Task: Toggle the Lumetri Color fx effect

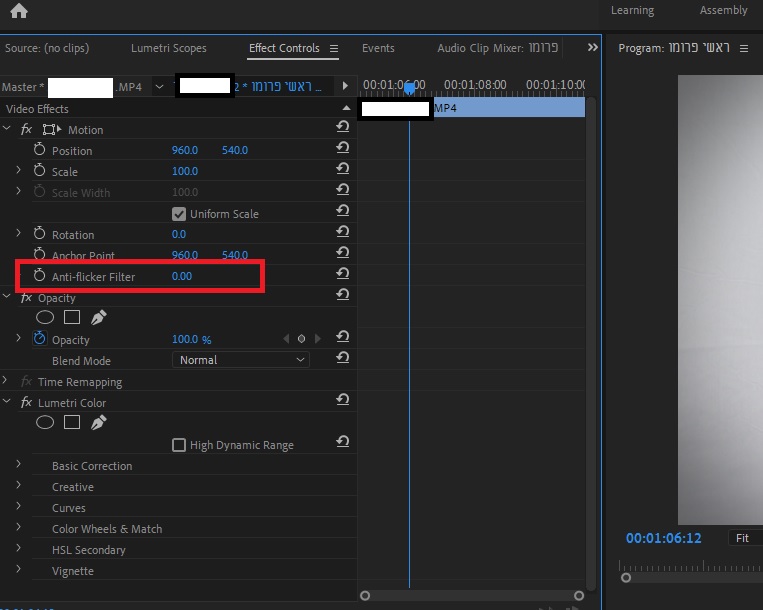Action: pyautogui.click(x=26, y=403)
